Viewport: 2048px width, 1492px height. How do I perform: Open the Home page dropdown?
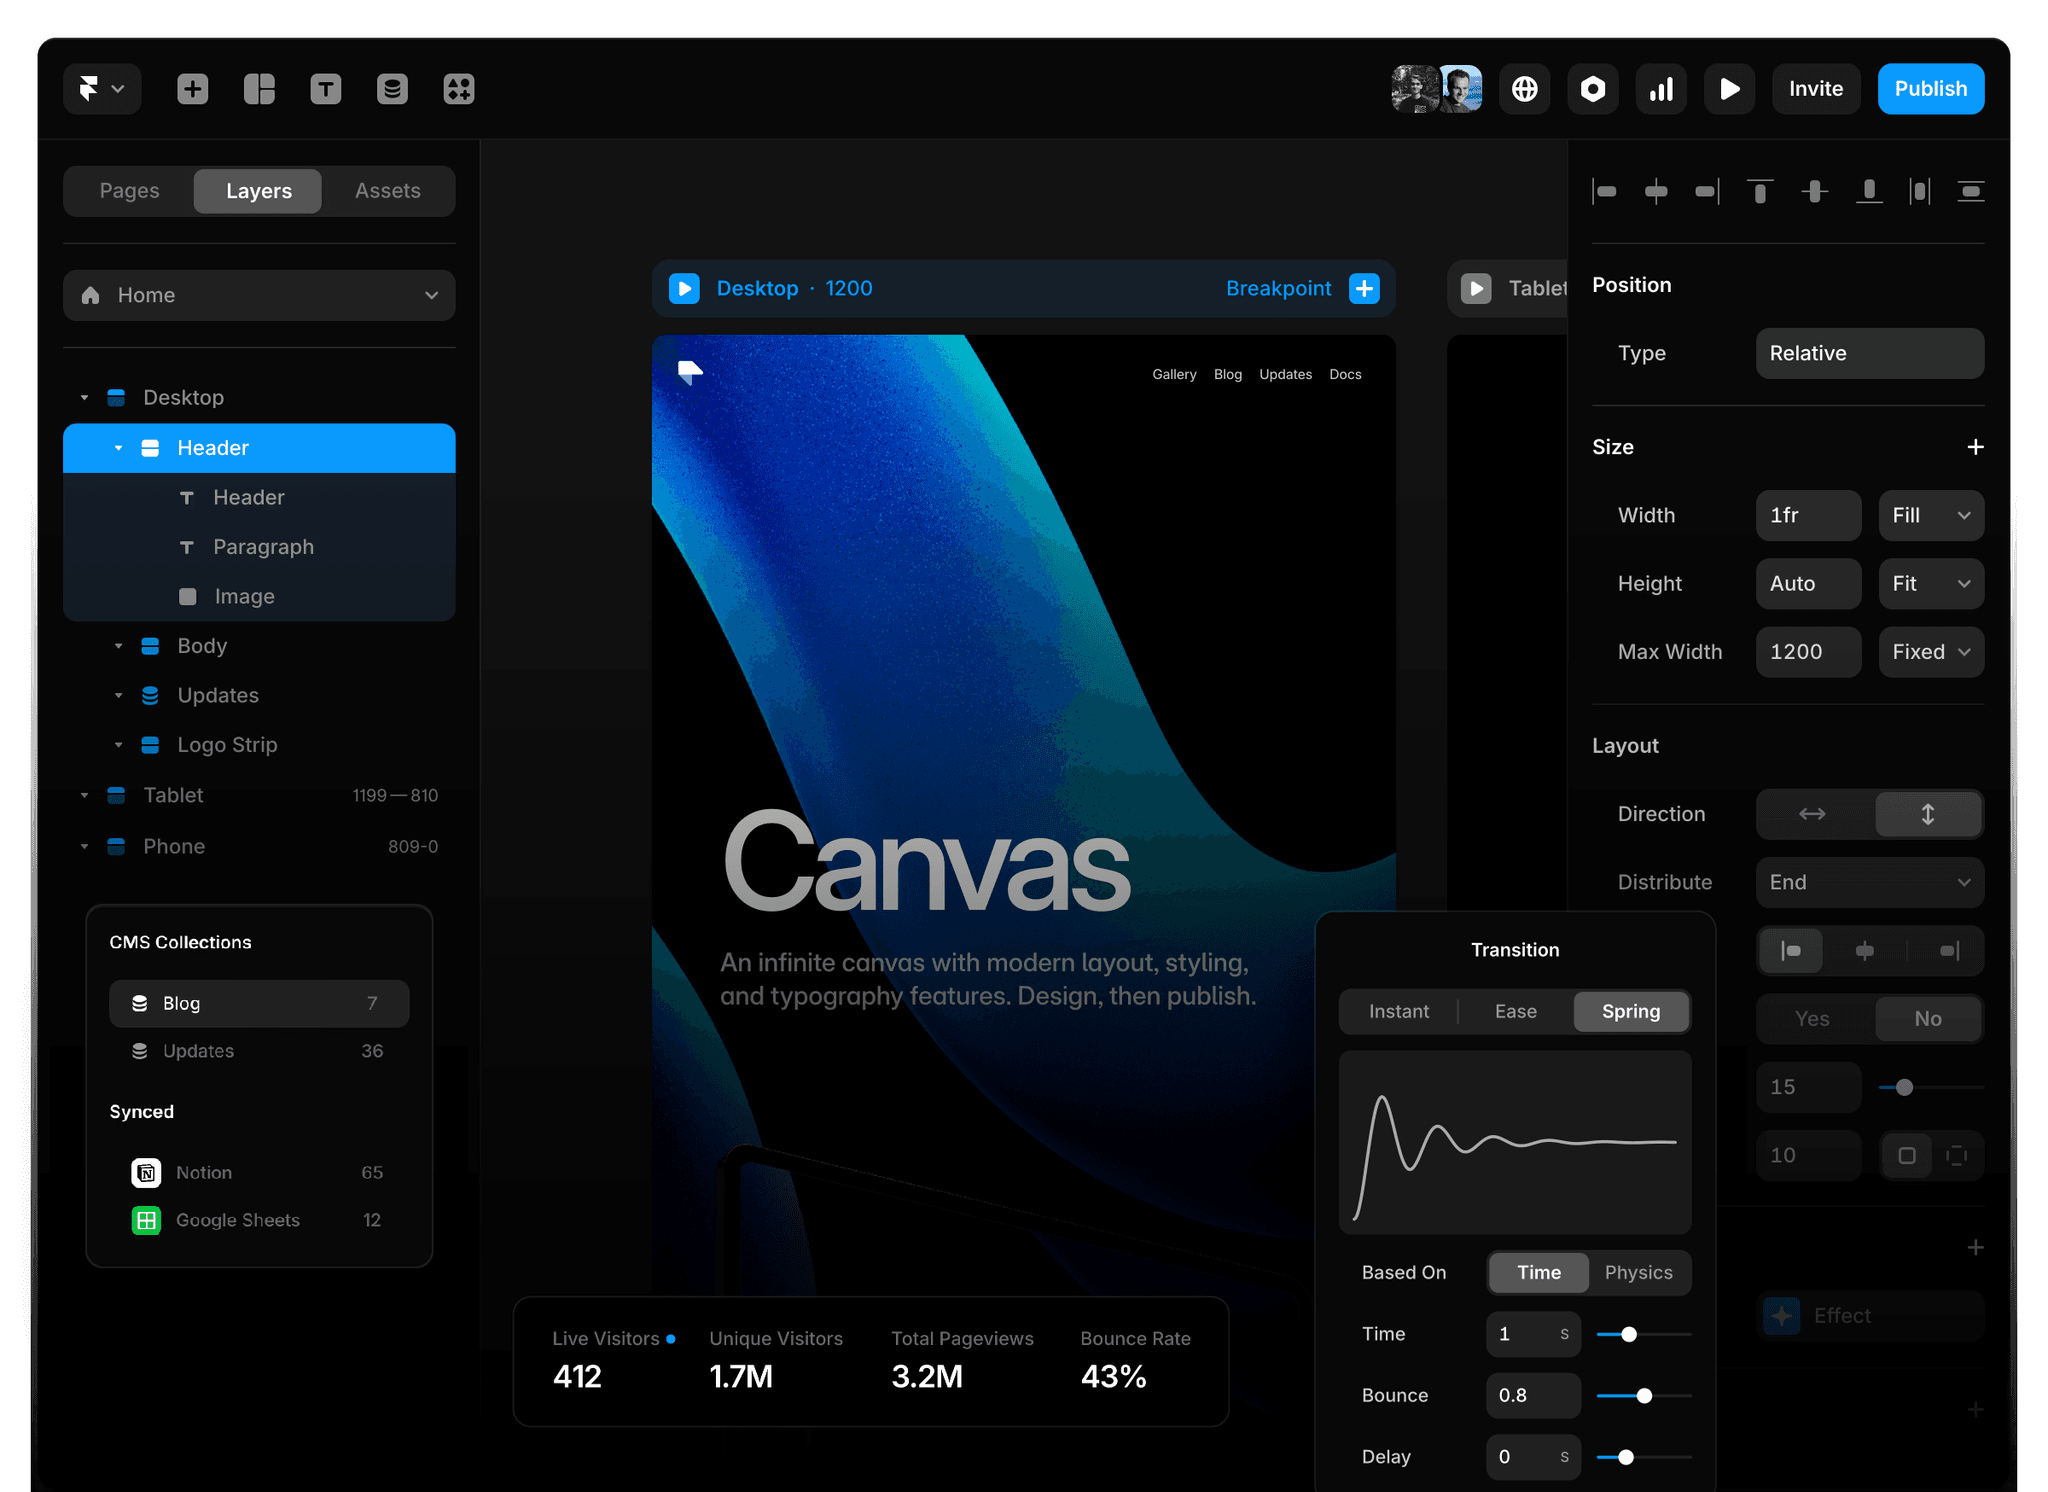(x=259, y=295)
